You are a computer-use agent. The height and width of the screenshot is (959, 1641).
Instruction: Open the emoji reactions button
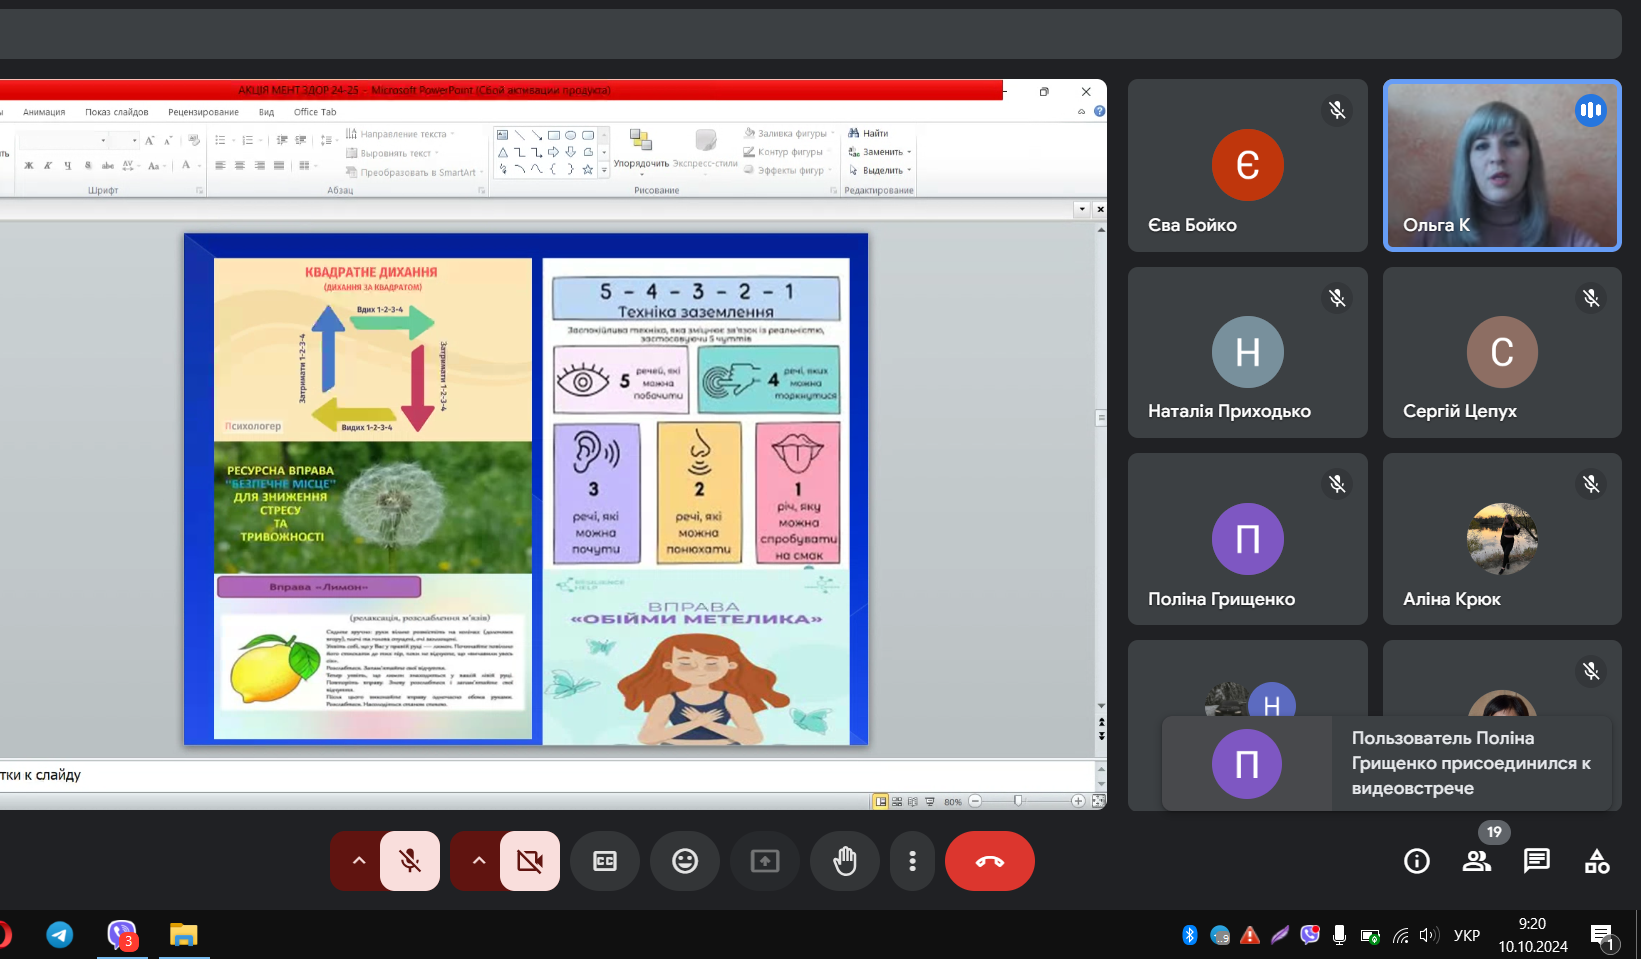coord(685,861)
